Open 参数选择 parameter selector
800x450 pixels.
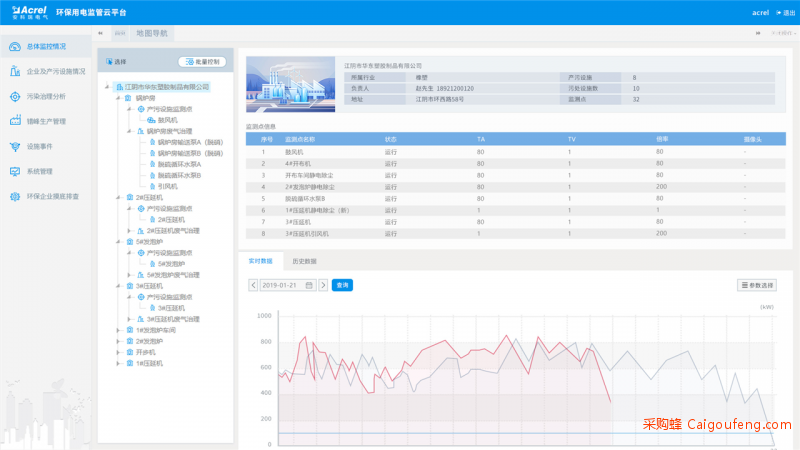(757, 285)
